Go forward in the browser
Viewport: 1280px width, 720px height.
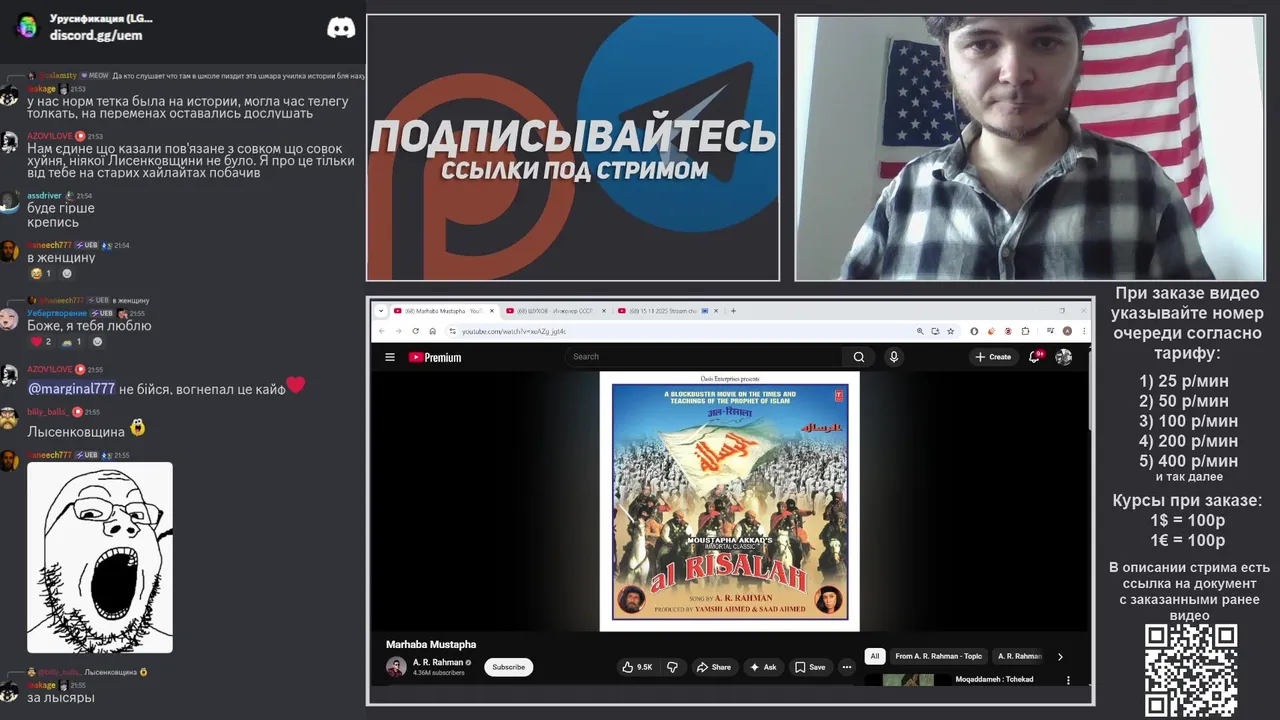tap(398, 331)
